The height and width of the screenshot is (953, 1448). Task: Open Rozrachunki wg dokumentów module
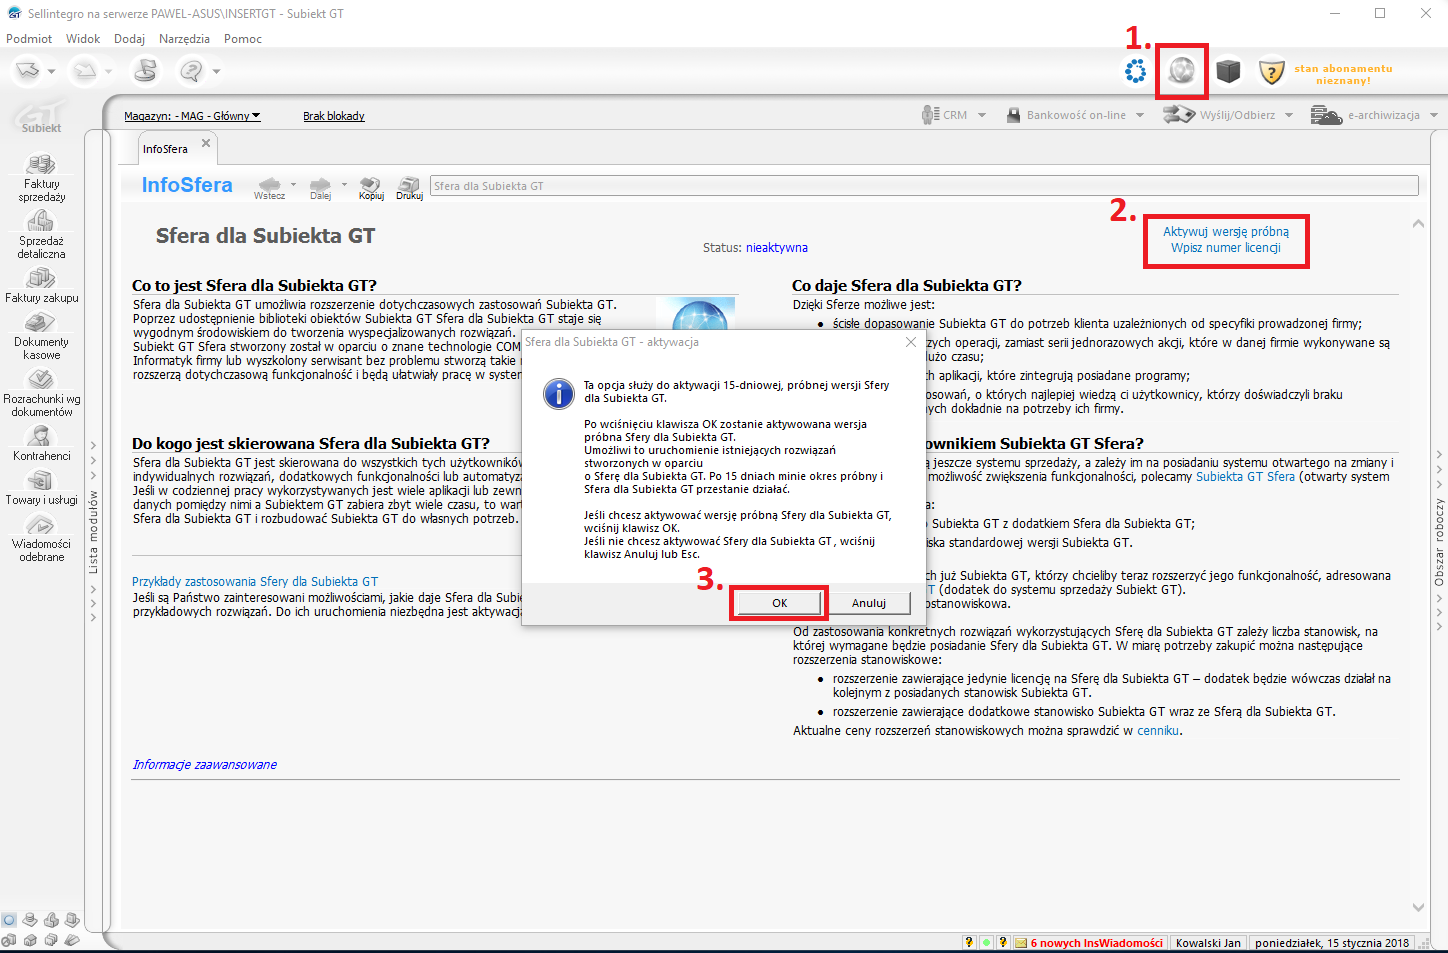41,392
